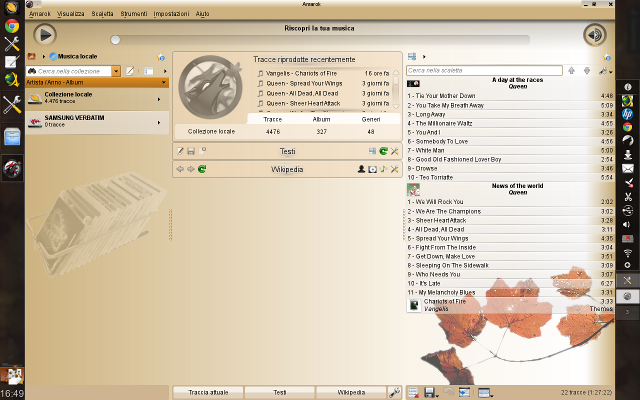Open the collection filter editor pencil icon
The image size is (640, 400).
(130, 71)
